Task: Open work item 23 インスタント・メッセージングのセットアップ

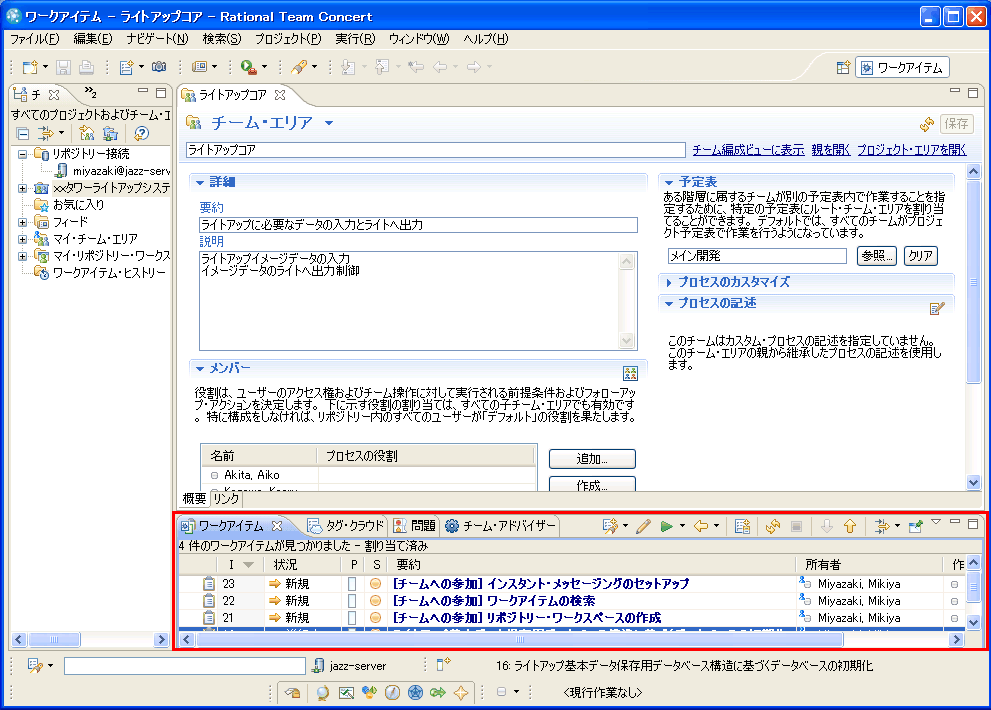Action: pyautogui.click(x=541, y=584)
